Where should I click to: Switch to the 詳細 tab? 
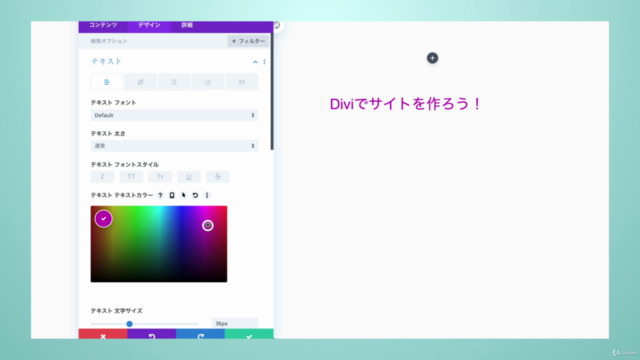tap(187, 26)
